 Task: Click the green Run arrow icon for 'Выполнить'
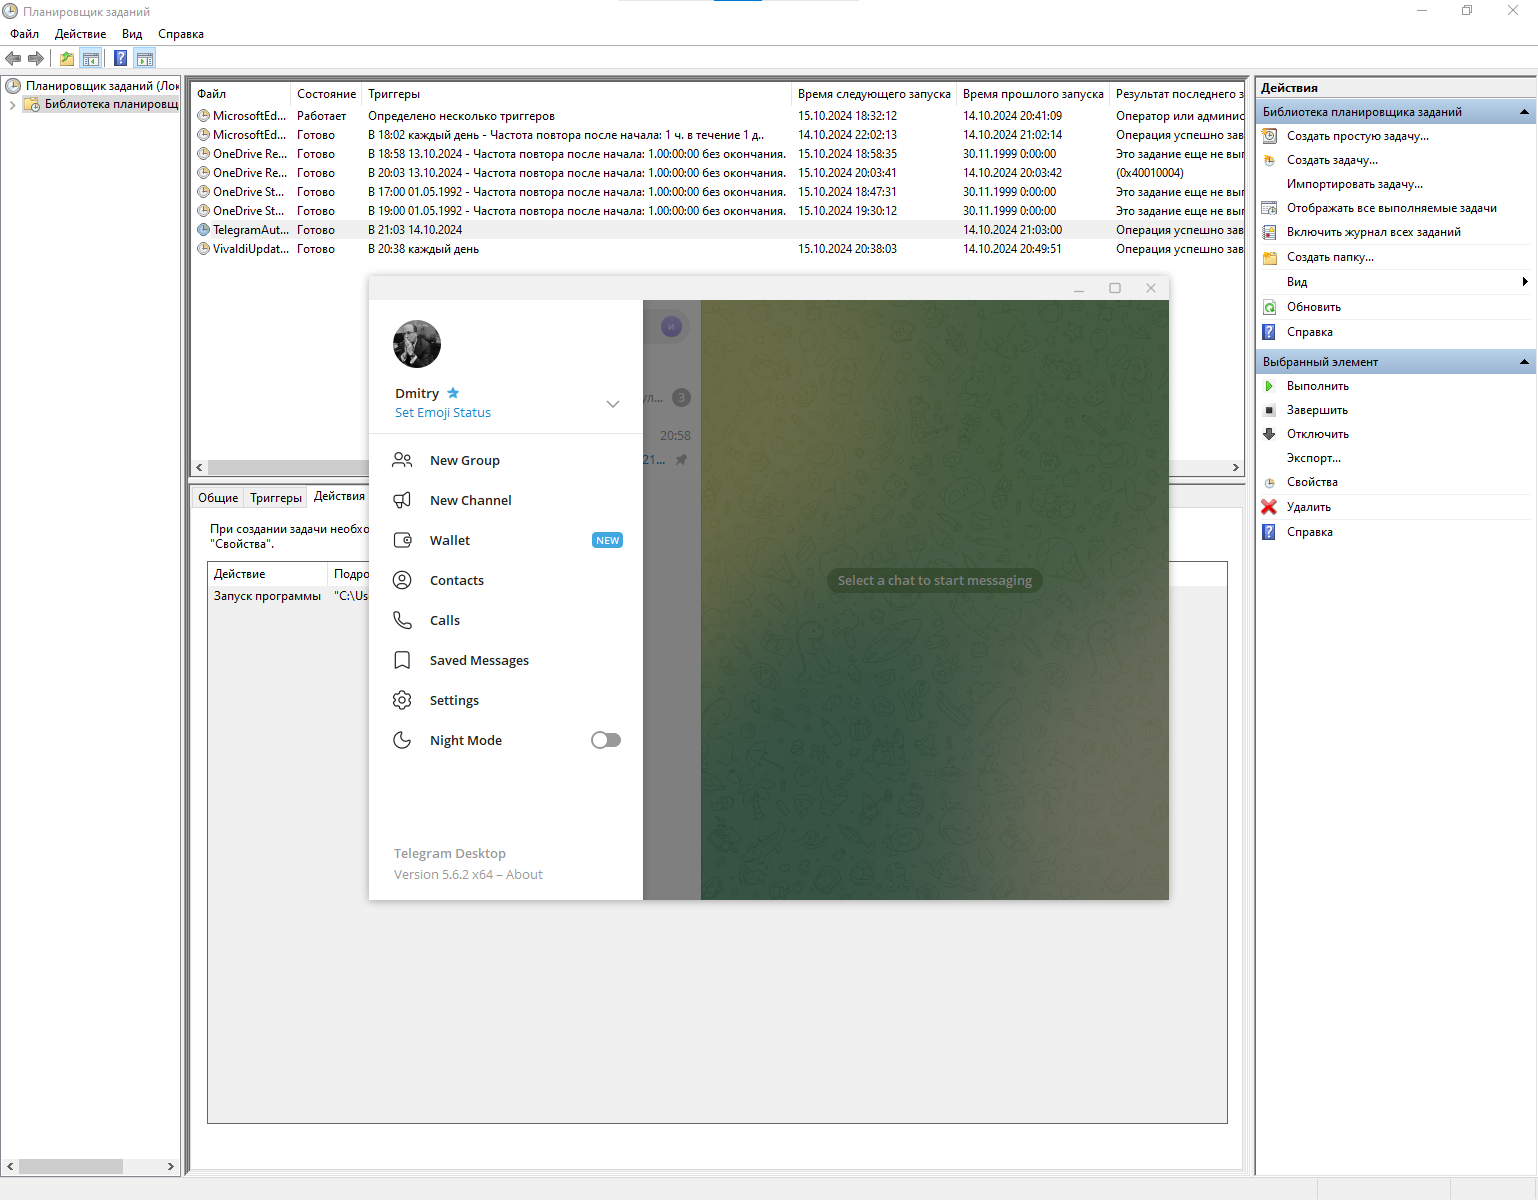pos(1269,386)
